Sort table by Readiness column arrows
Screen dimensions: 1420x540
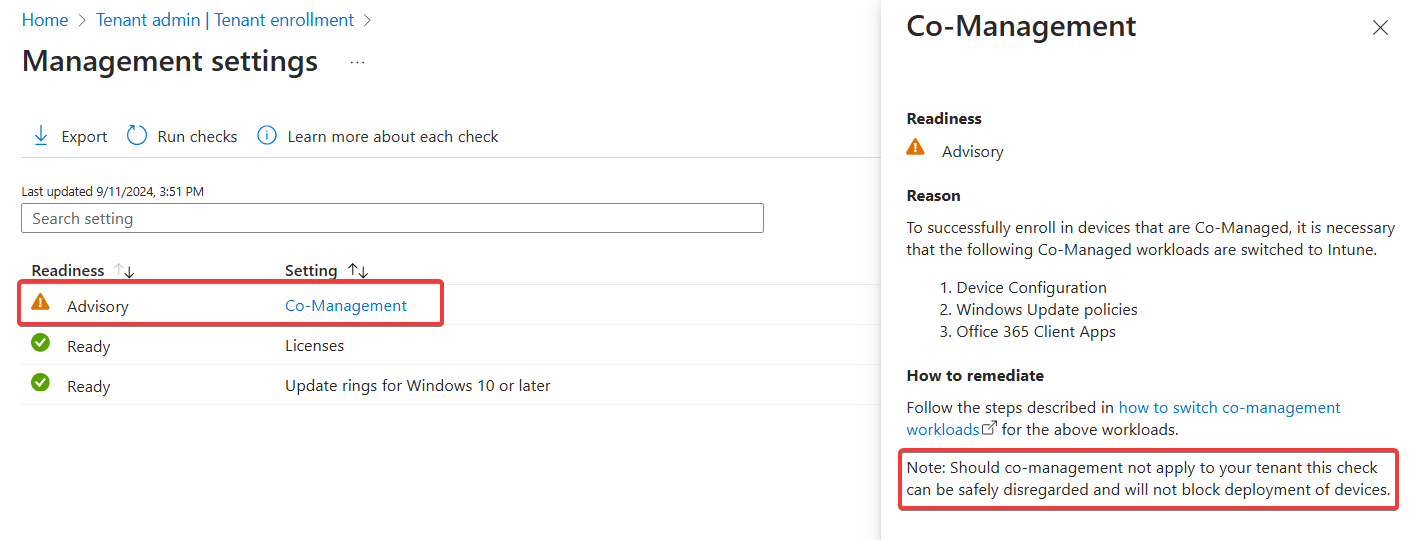(x=125, y=271)
